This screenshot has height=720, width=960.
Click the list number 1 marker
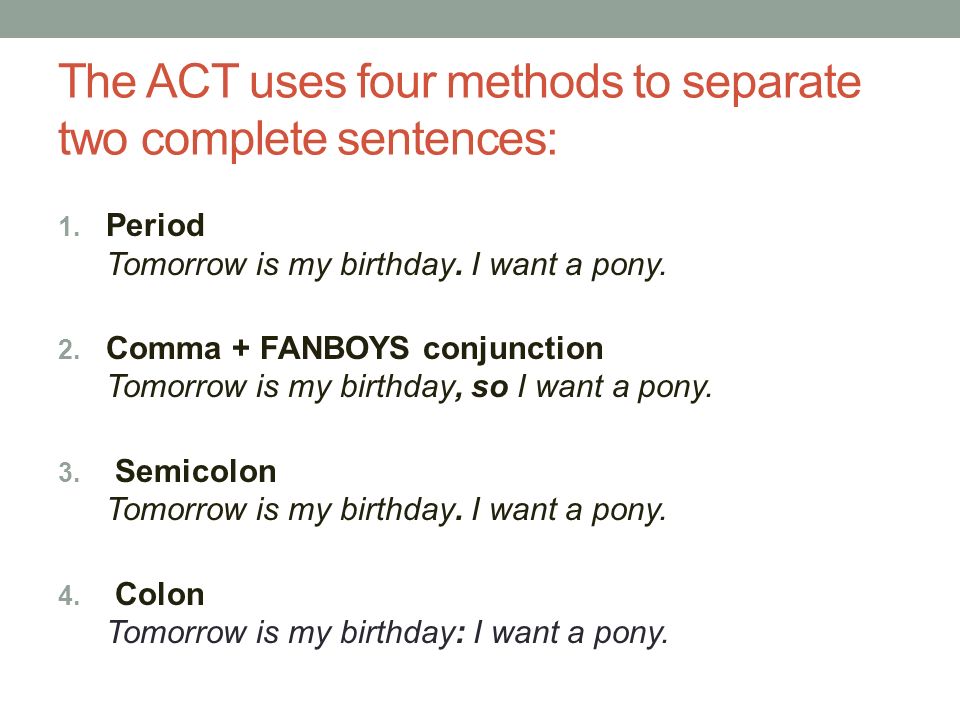pyautogui.click(x=69, y=228)
